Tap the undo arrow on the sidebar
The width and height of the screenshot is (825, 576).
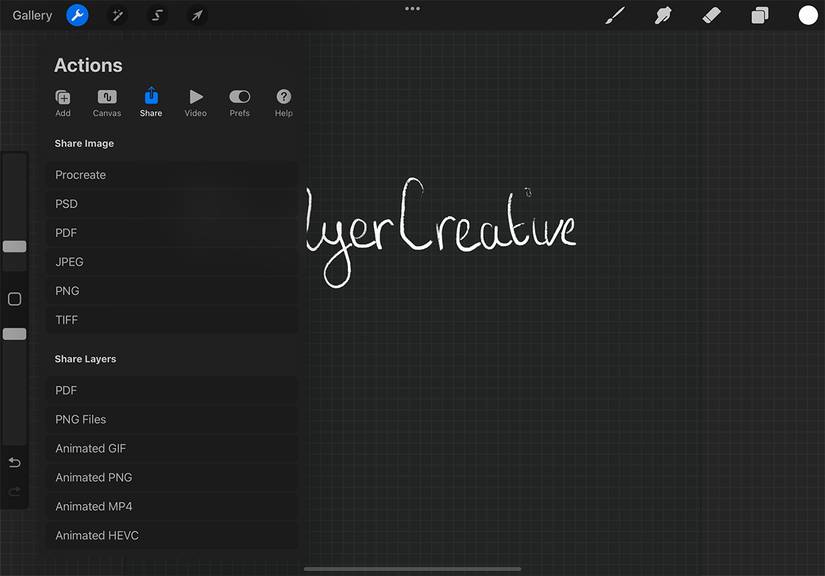click(14, 462)
